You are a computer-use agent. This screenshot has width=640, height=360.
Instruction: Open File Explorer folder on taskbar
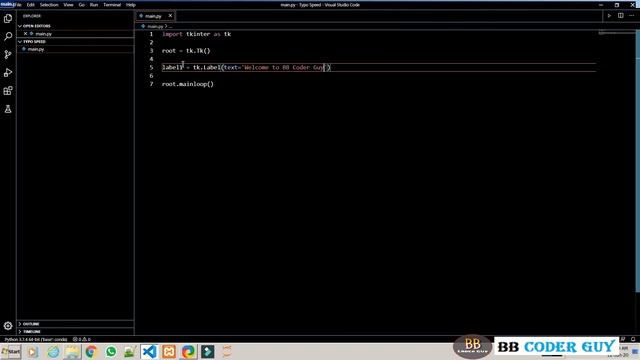[x=72, y=351]
